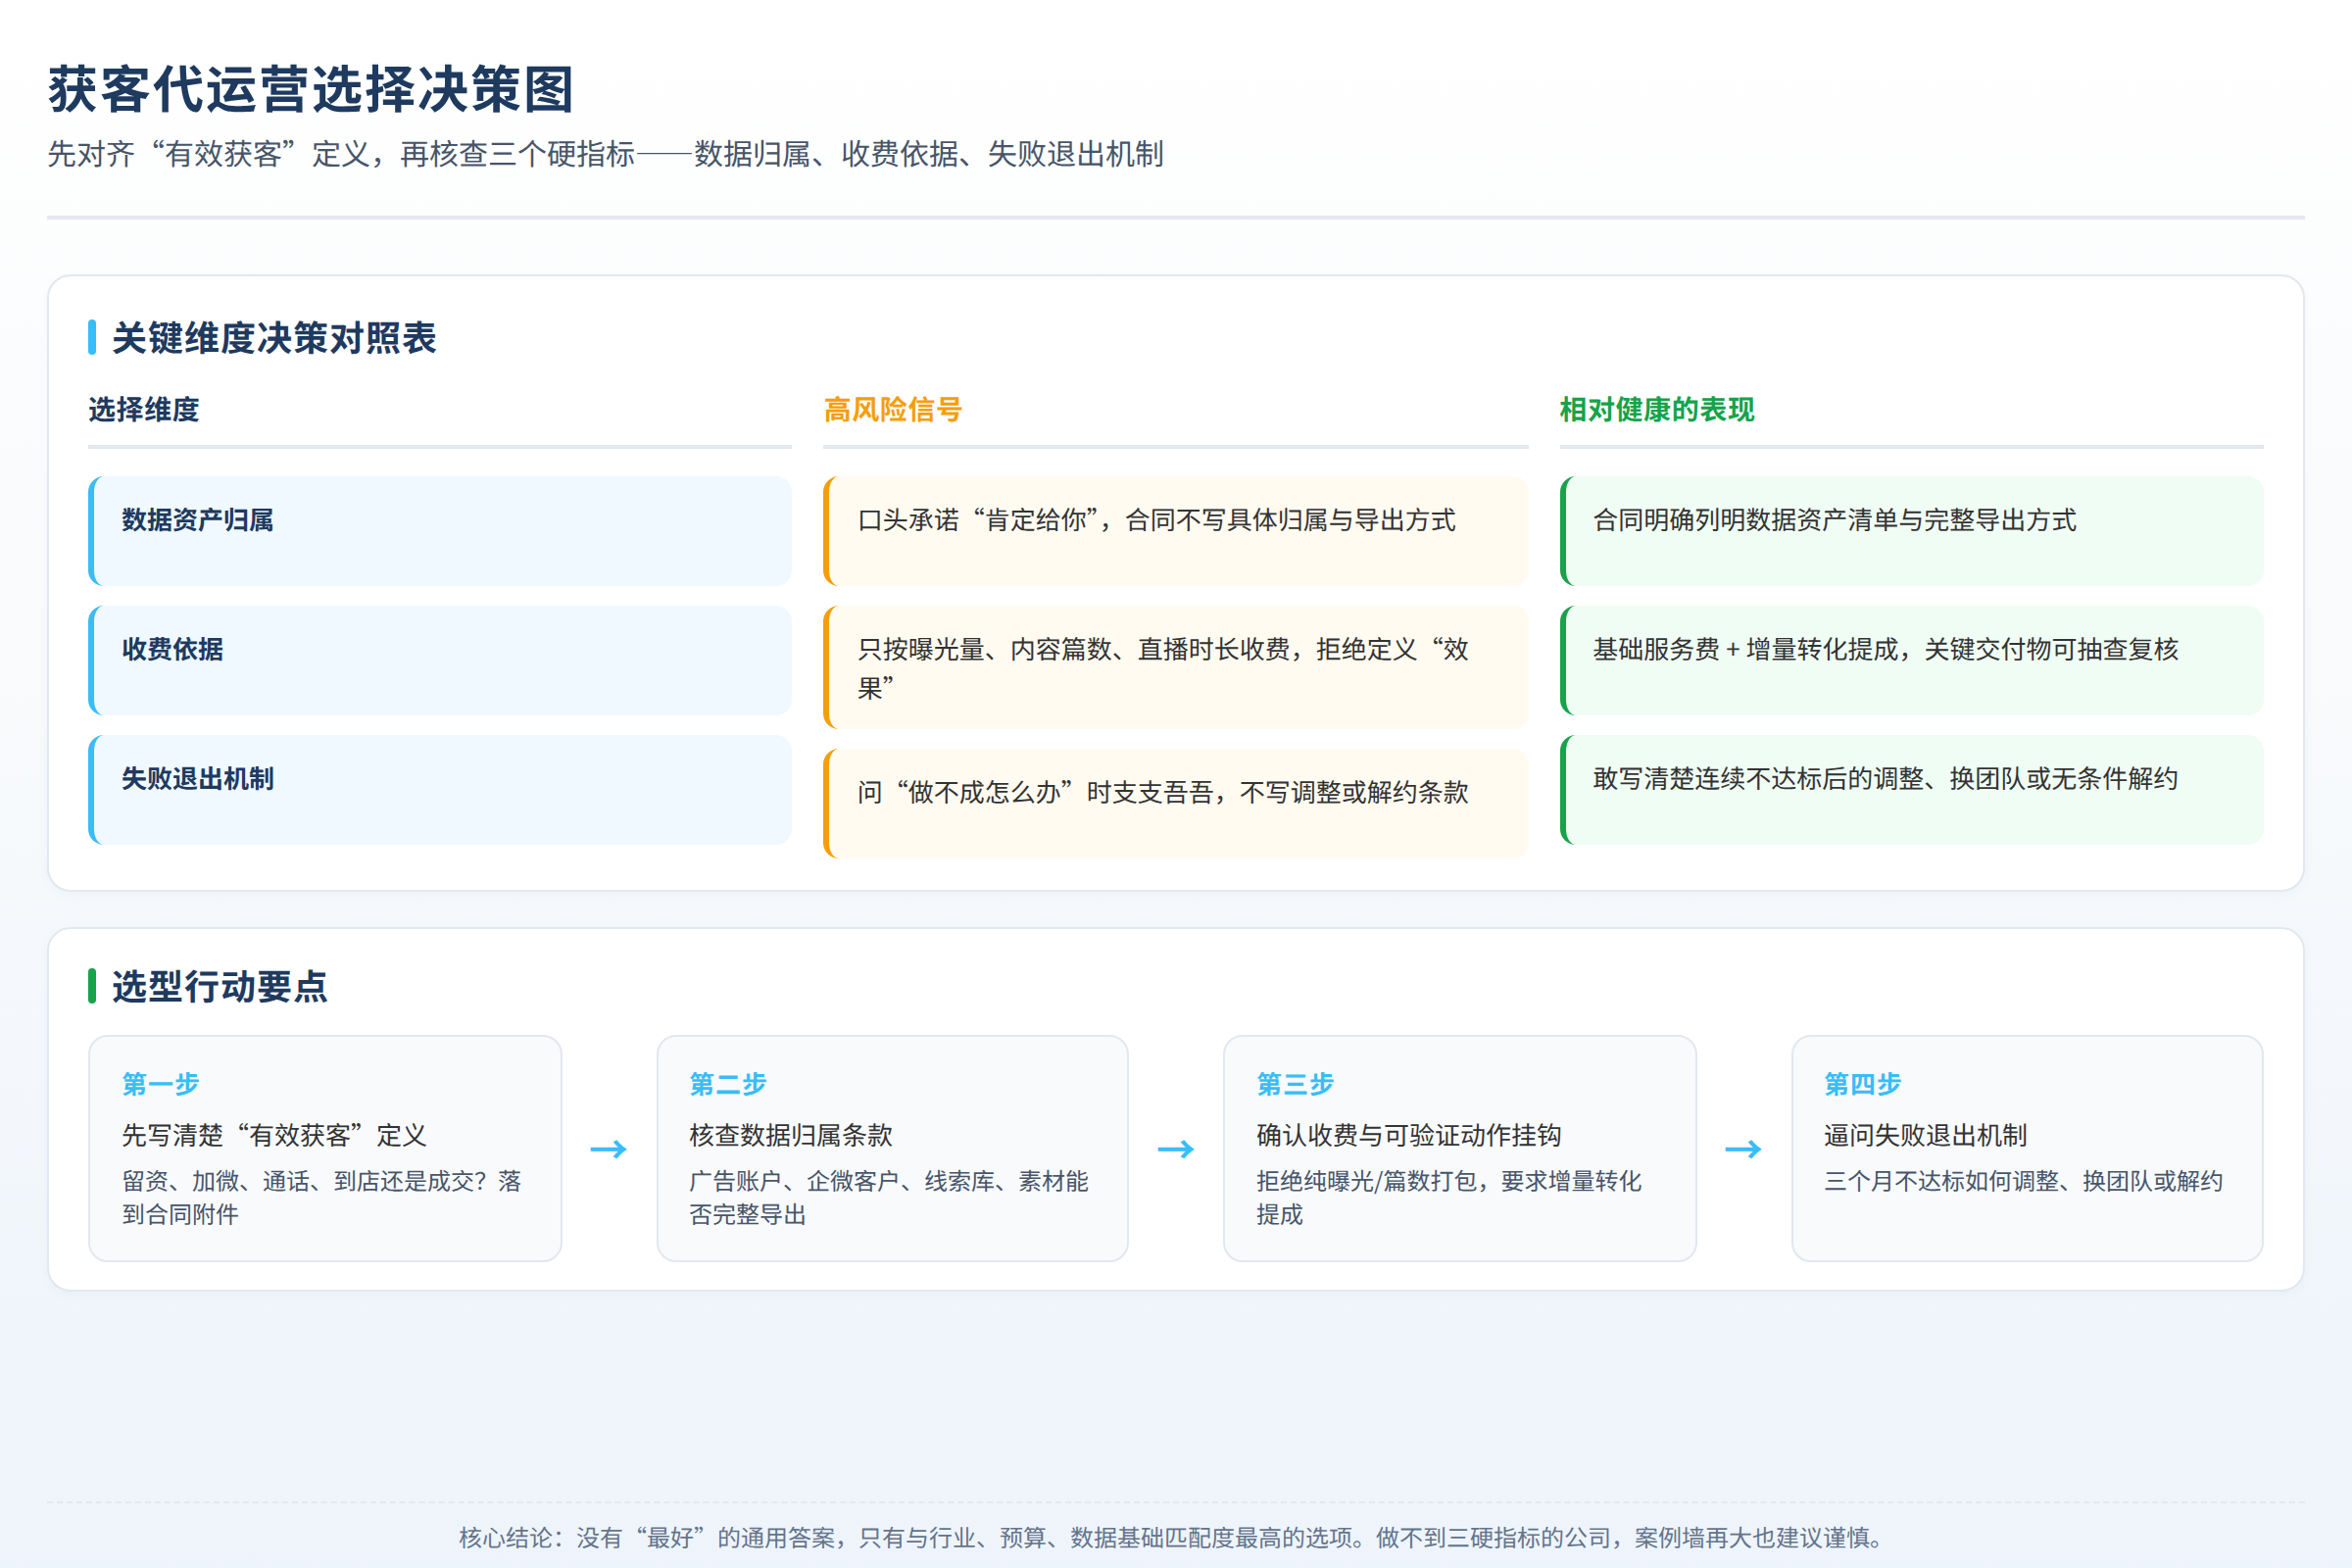Select the 失败退出机制 dimension cell
This screenshot has height=1568, width=2352.
pyautogui.click(x=440, y=790)
